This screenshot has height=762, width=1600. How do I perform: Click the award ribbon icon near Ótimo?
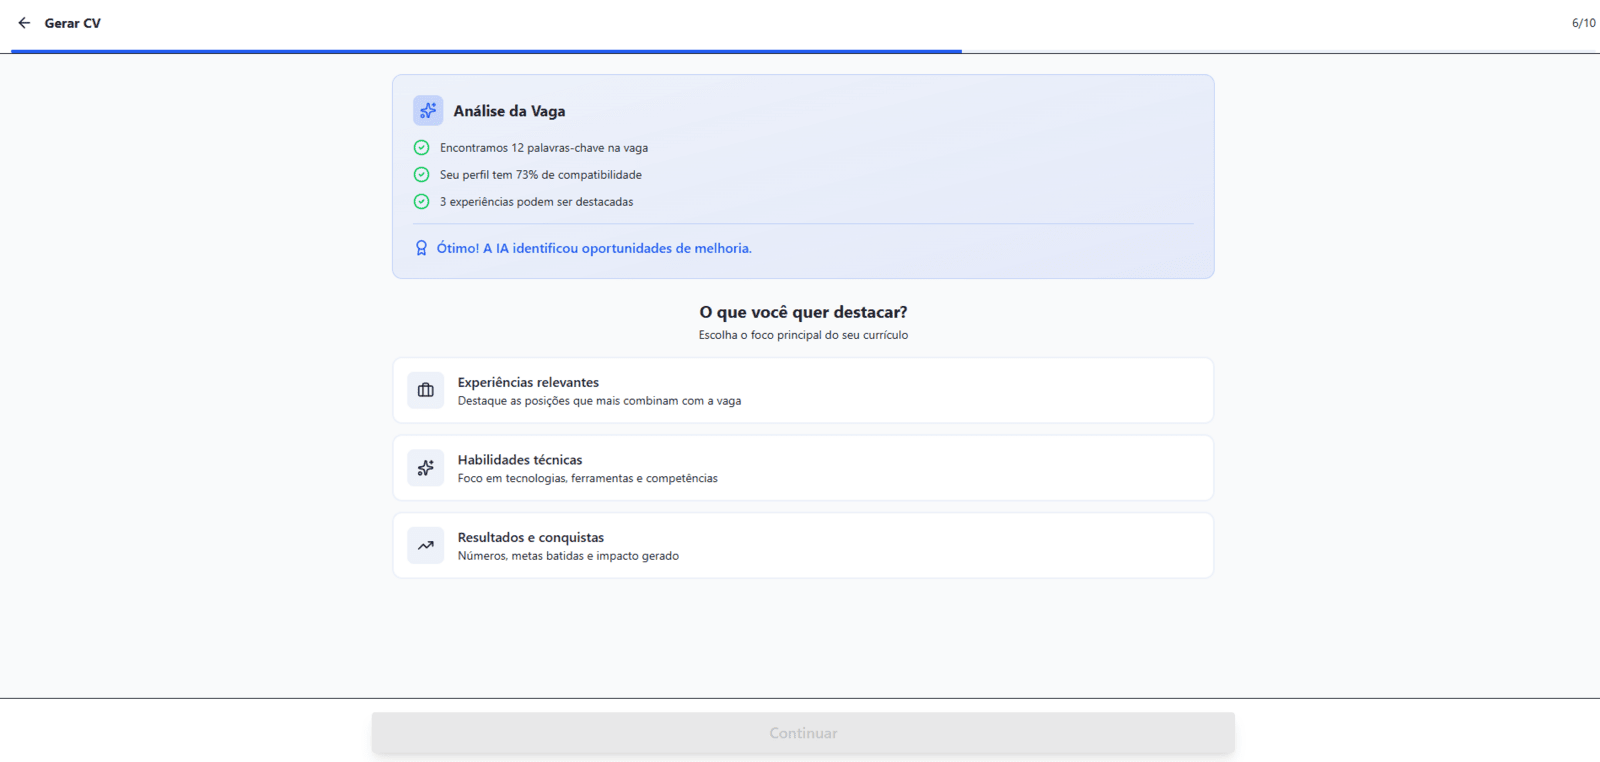tap(421, 248)
